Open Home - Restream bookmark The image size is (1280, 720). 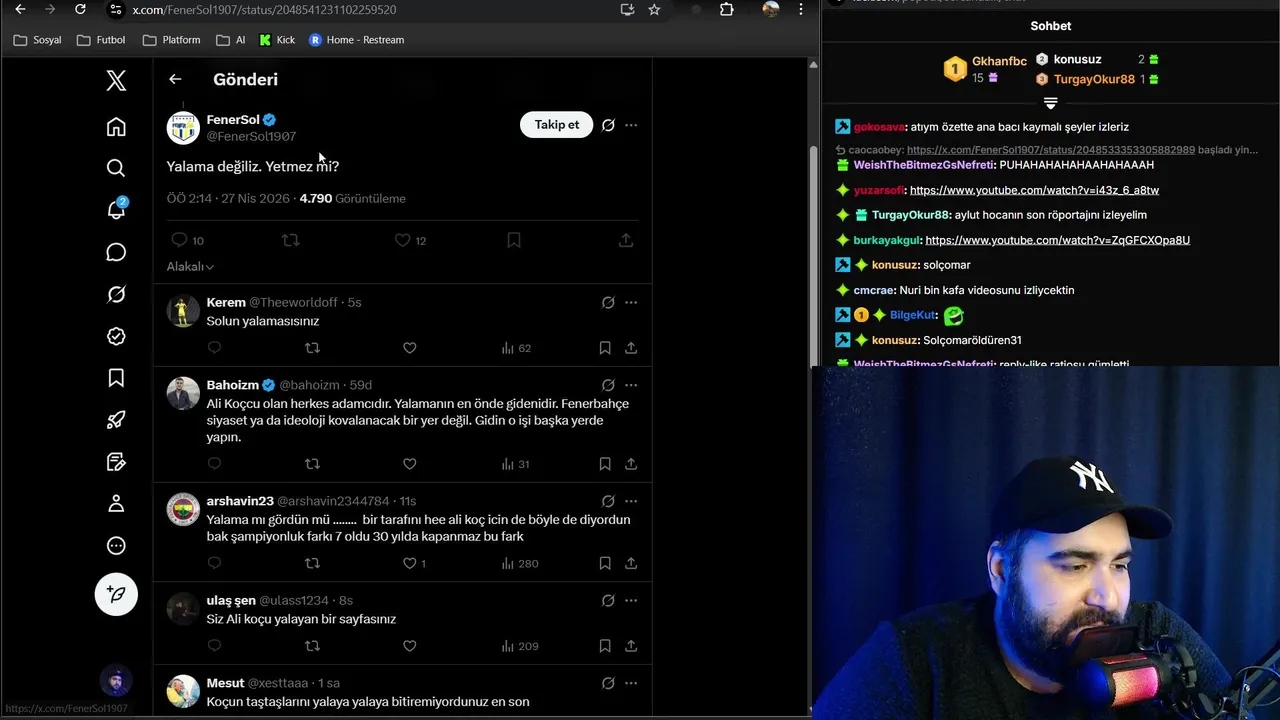pos(357,40)
